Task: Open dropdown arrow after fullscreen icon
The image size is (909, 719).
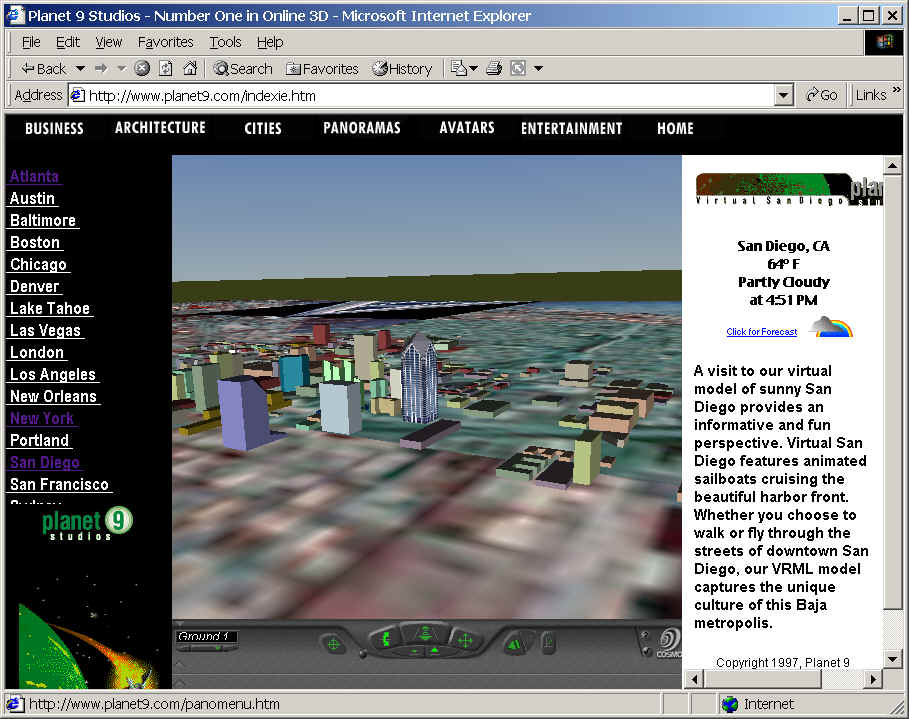Action: [539, 69]
